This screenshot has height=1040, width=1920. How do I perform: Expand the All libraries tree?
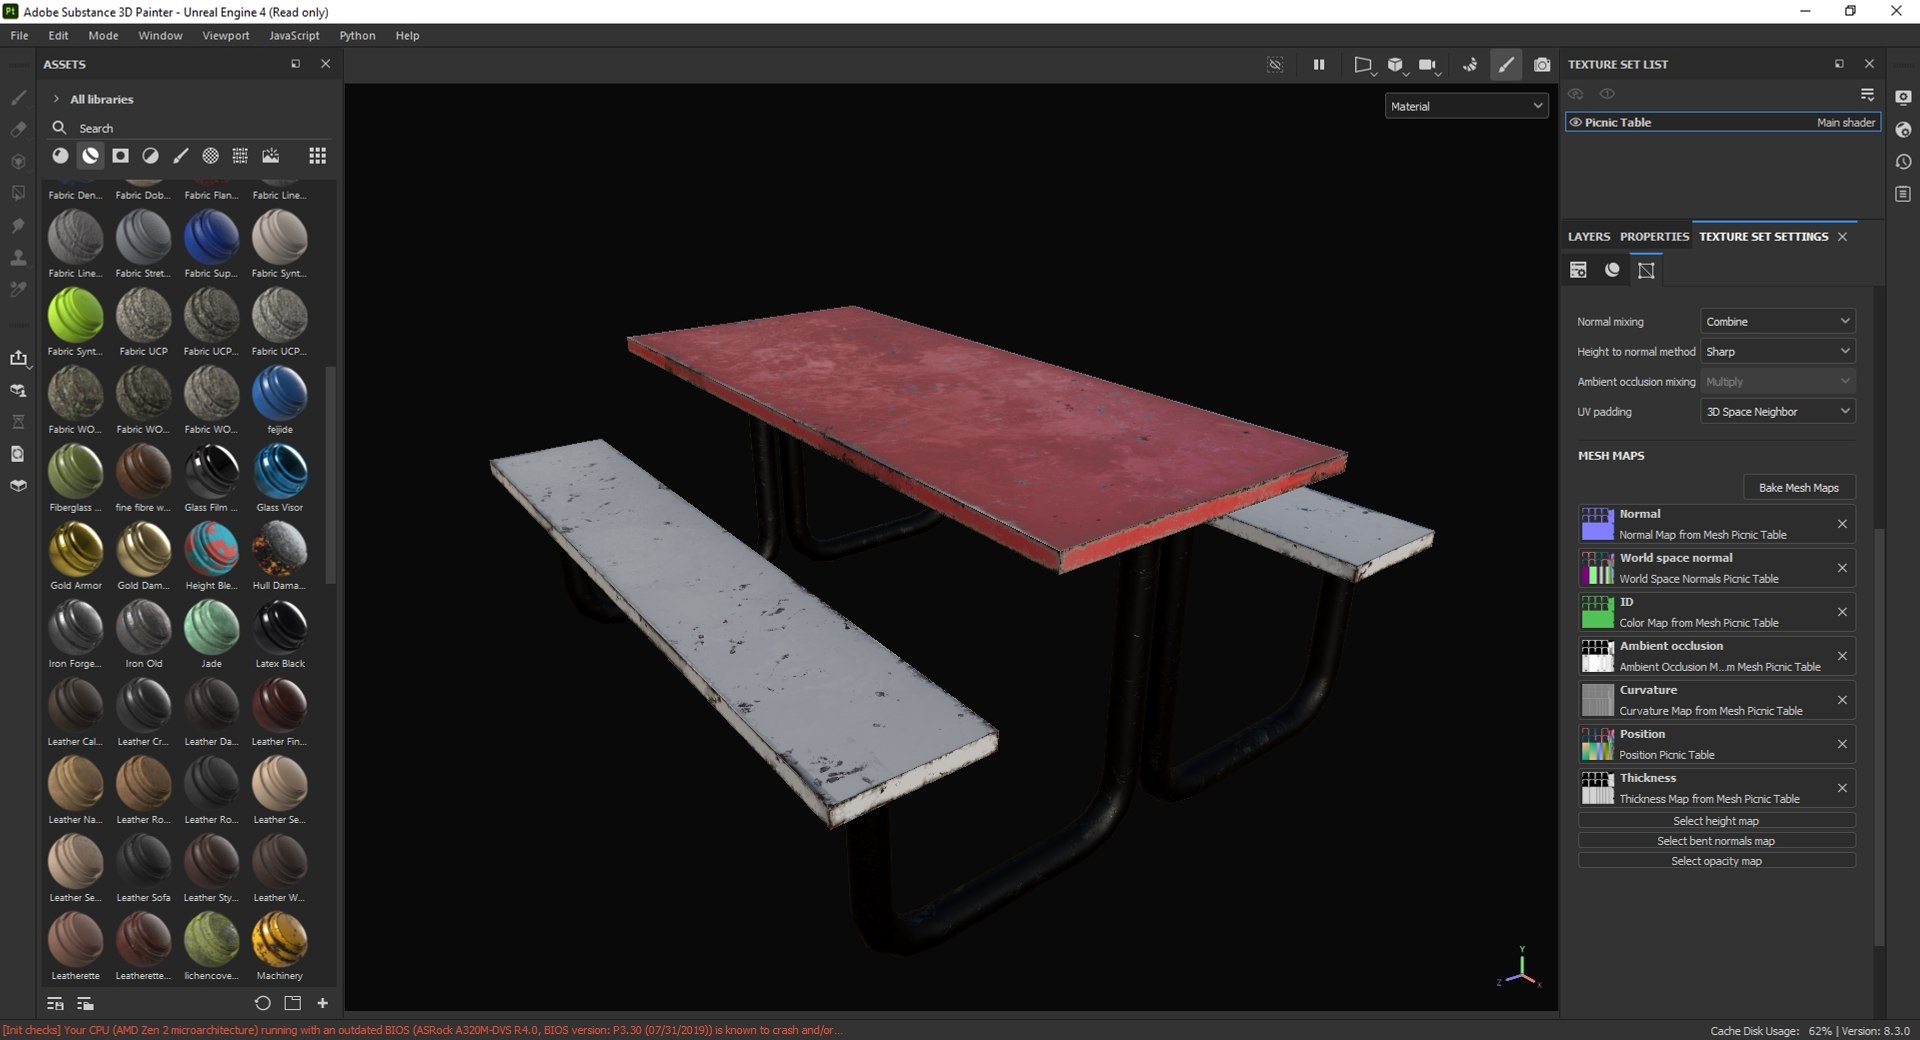coord(56,99)
